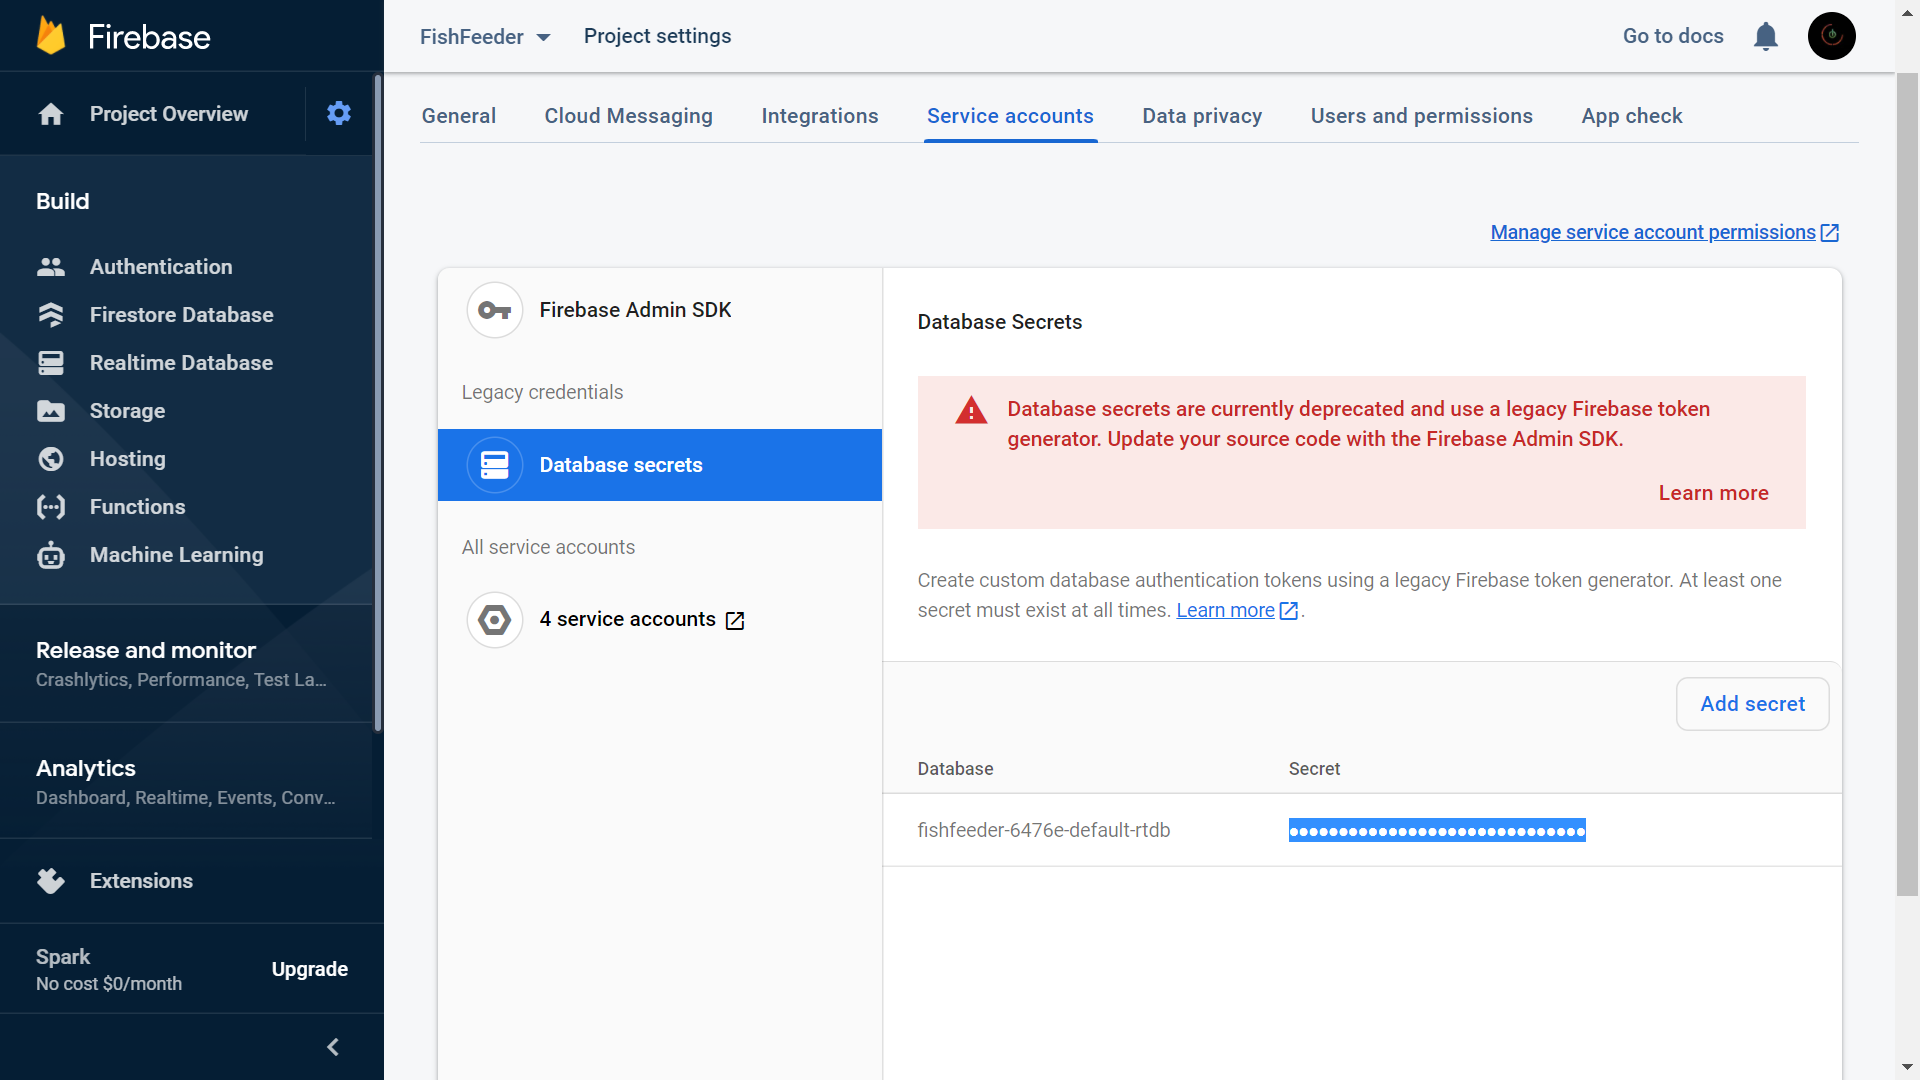1920x1080 pixels.
Task: Click the Add secret button
Action: [x=1752, y=704]
